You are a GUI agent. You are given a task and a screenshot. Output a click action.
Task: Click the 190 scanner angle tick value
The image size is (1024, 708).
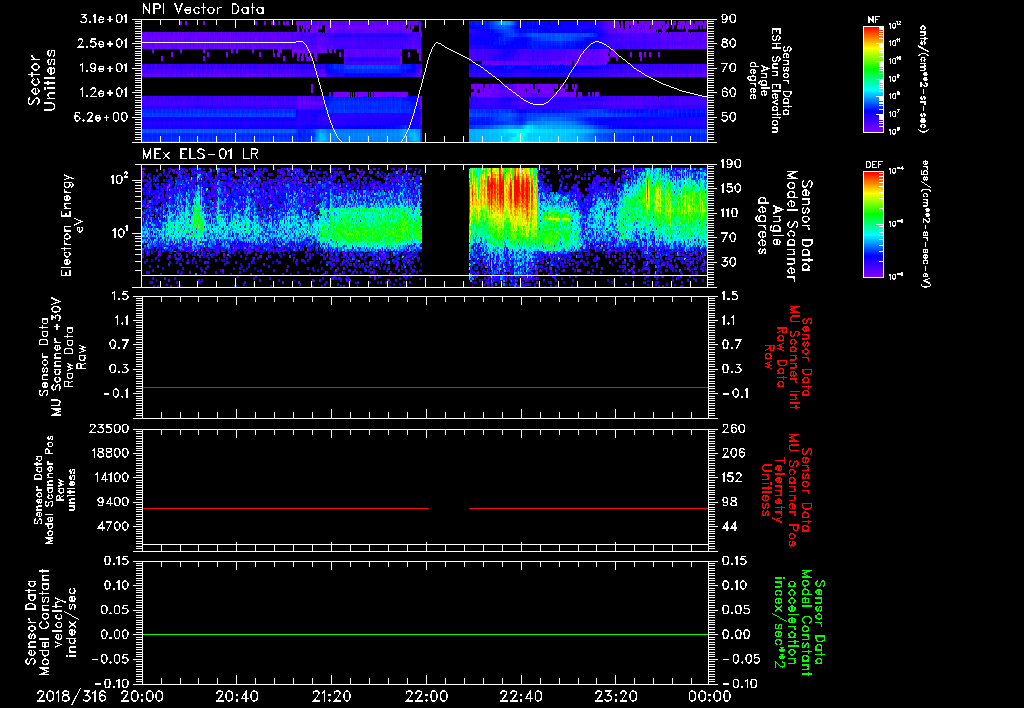[x=731, y=164]
